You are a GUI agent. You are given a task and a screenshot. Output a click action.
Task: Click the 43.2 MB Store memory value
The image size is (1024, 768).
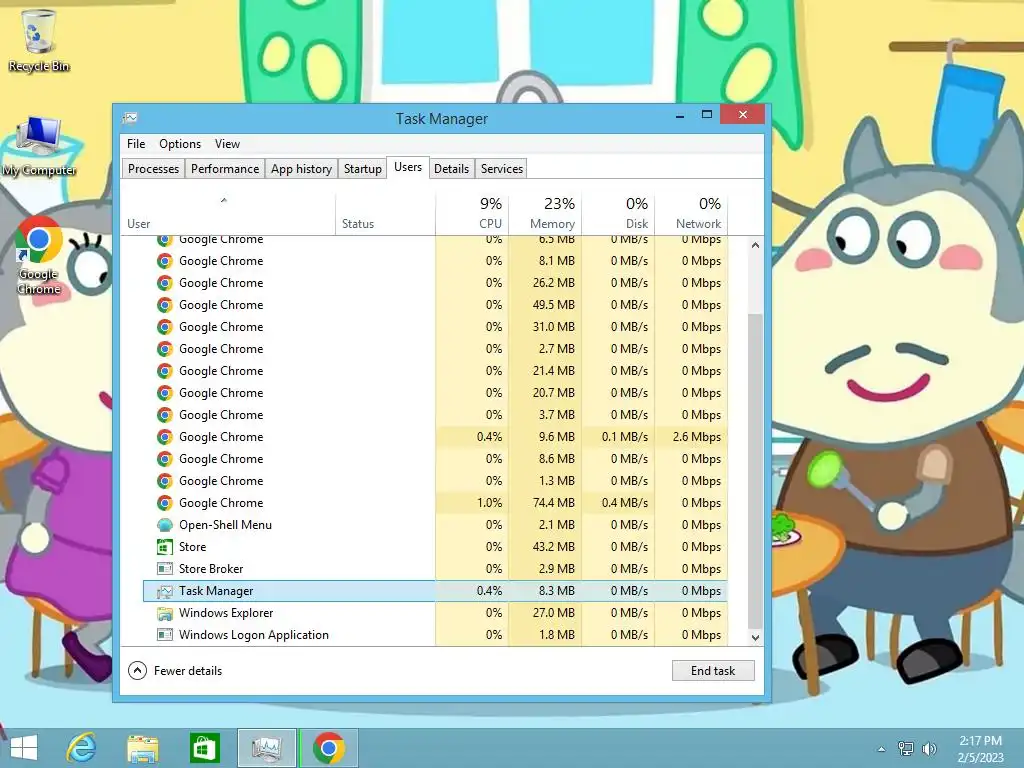553,547
